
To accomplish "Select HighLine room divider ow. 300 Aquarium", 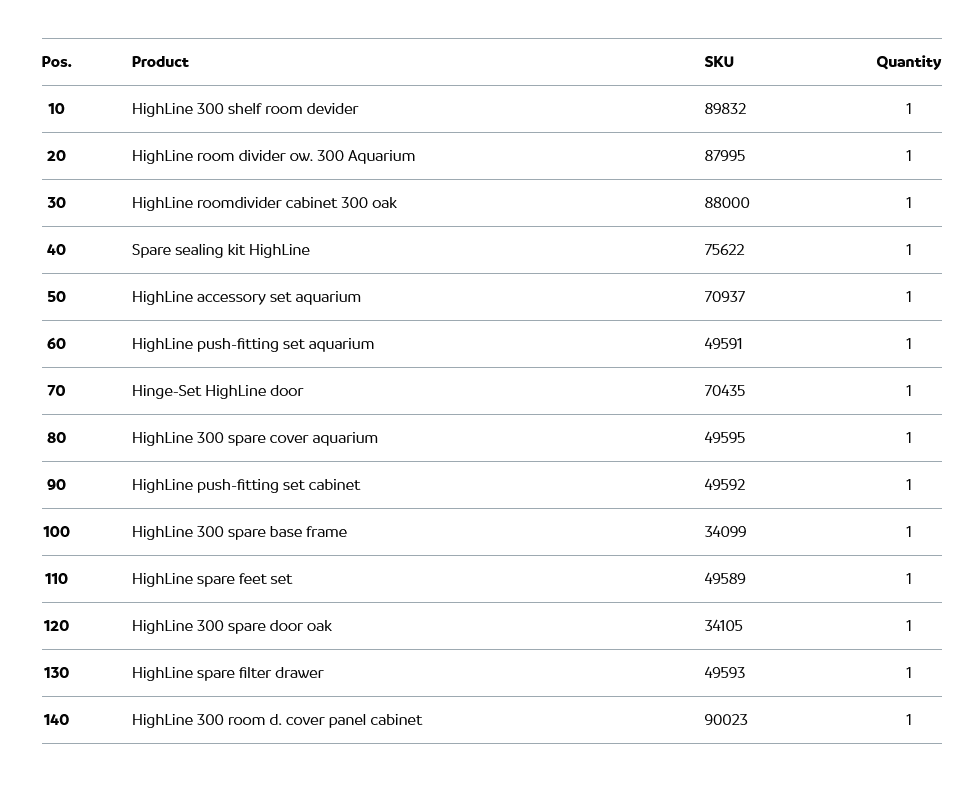I will [273, 156].
